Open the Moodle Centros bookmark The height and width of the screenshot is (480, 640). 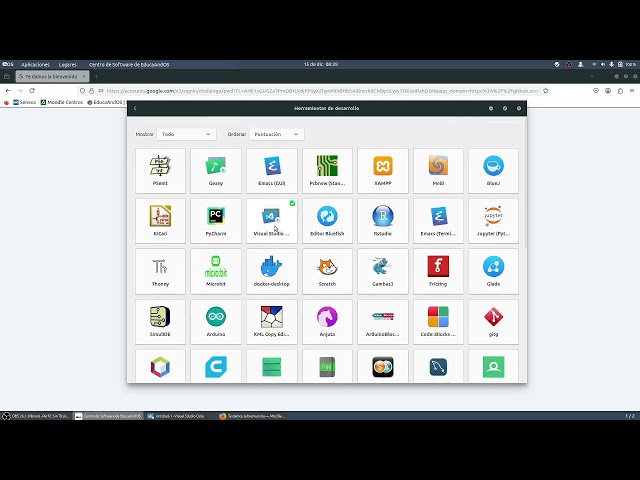pos(62,102)
